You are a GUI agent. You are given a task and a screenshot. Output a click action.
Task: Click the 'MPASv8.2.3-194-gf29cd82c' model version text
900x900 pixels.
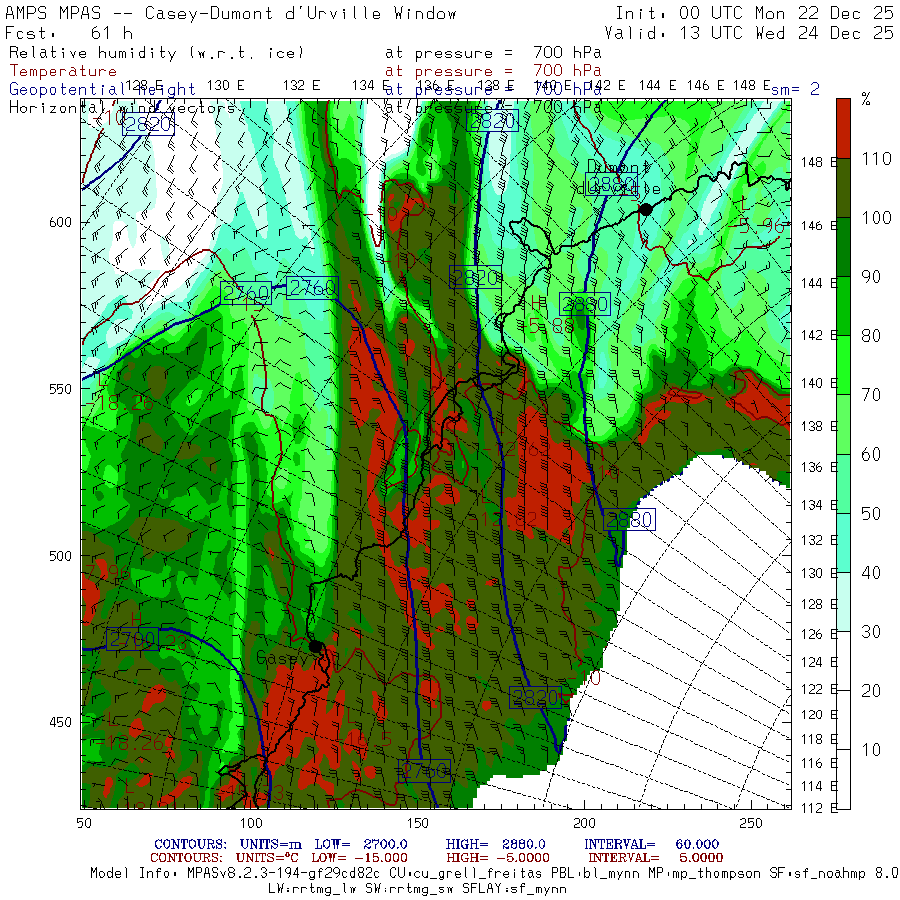284,873
